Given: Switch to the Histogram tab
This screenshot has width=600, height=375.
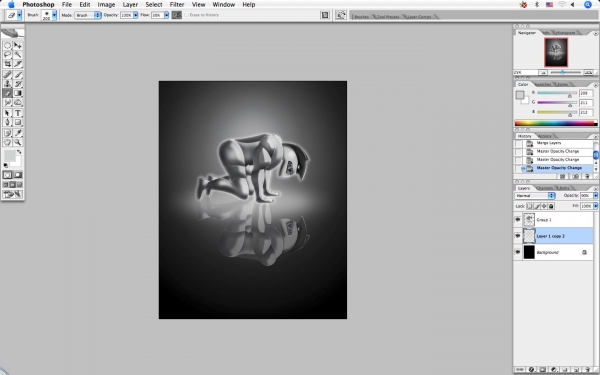Looking at the screenshot, I should pyautogui.click(x=565, y=33).
